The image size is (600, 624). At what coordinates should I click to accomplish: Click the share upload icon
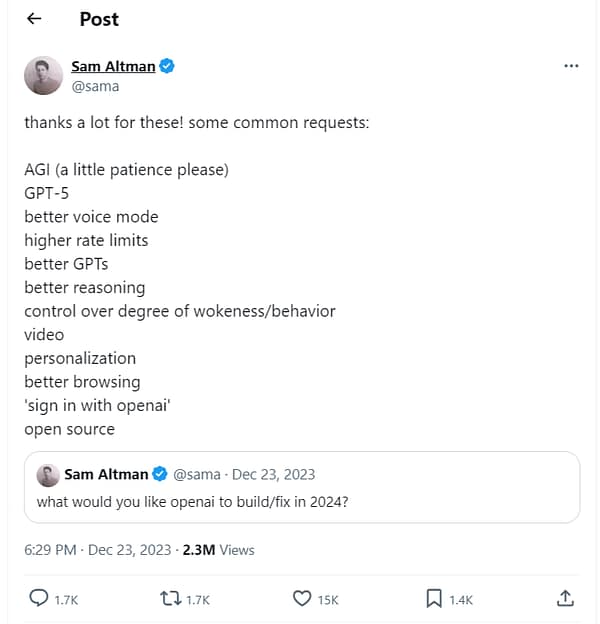click(x=565, y=598)
